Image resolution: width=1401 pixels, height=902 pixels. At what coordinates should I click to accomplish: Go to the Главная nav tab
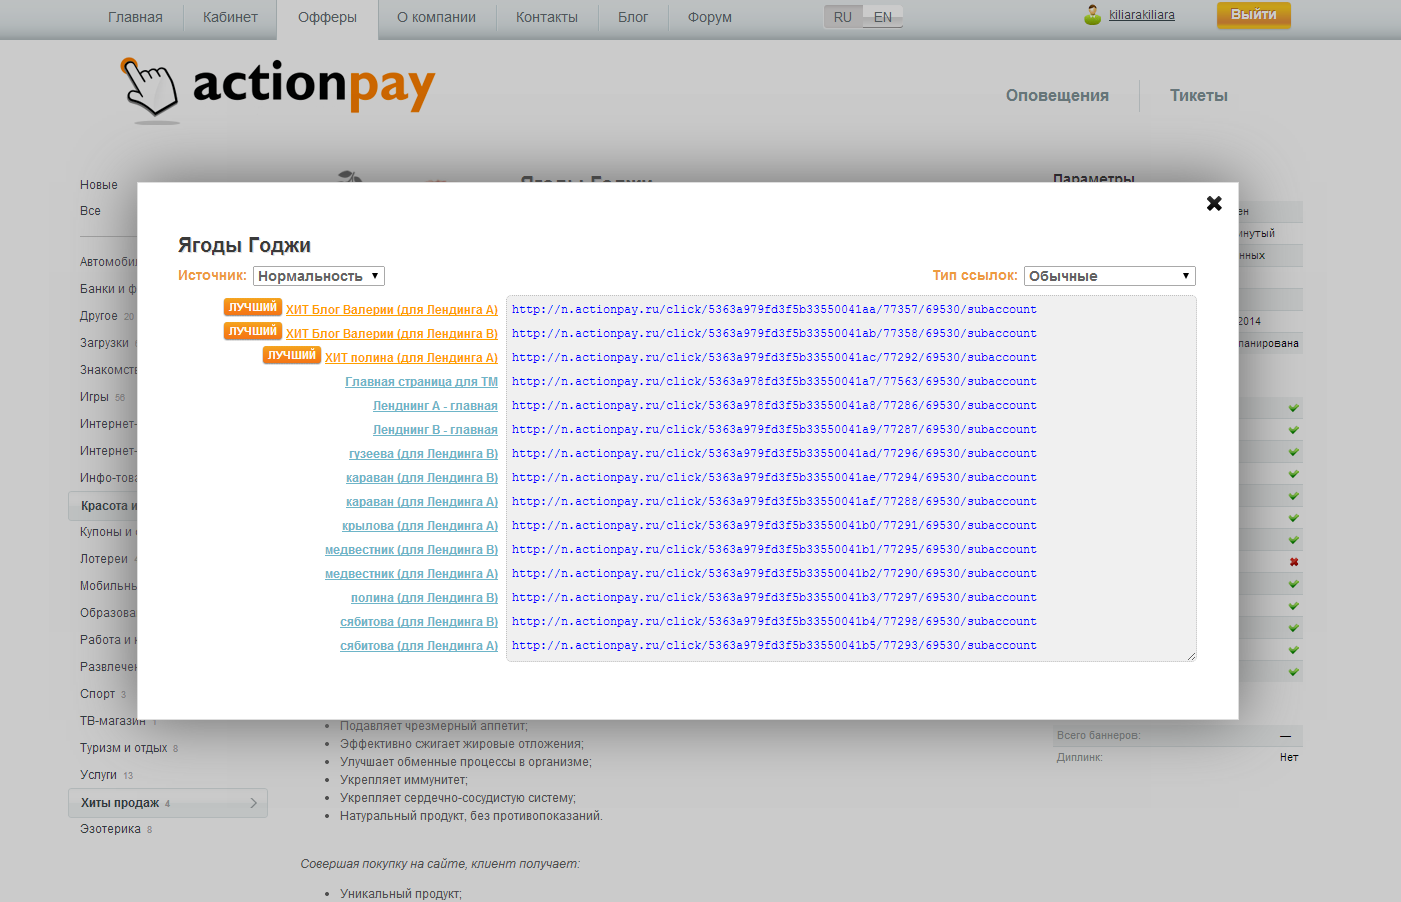[135, 17]
